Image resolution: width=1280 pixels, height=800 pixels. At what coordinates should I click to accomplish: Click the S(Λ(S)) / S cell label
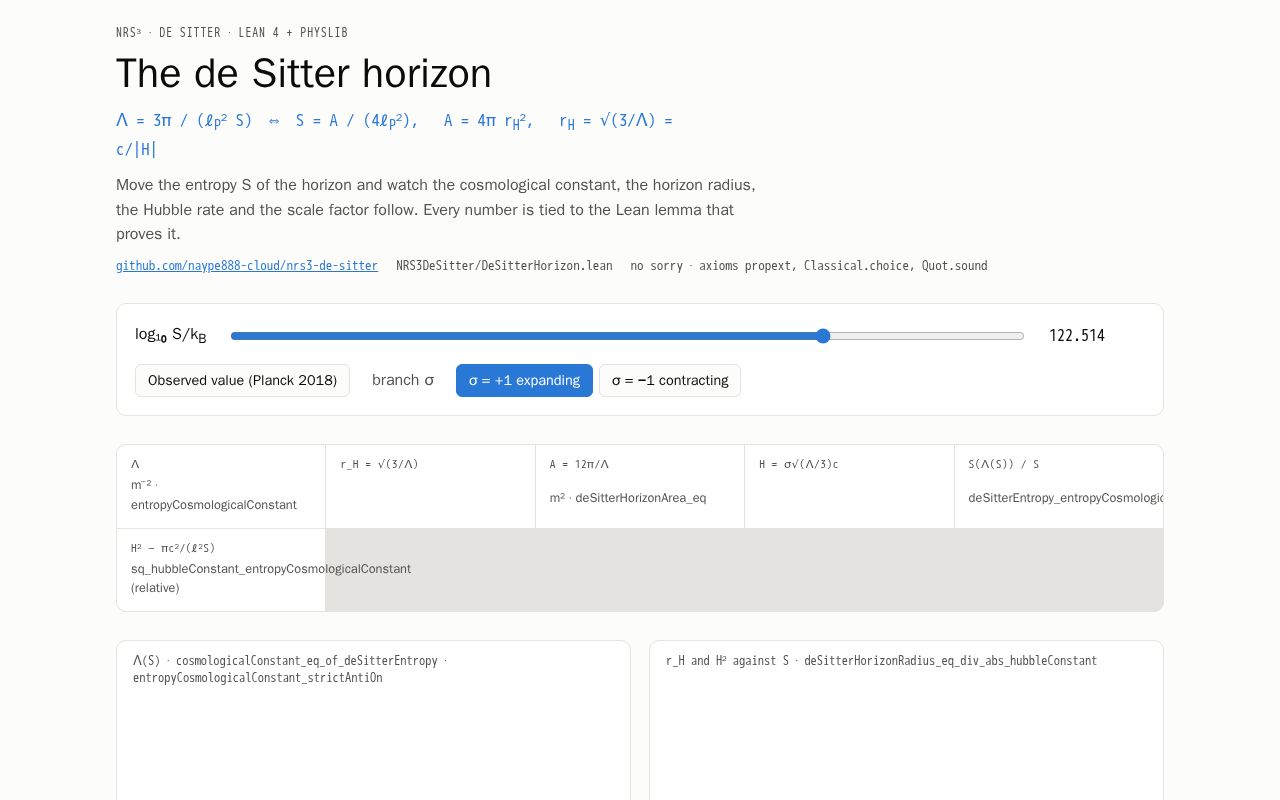[x=1003, y=464]
